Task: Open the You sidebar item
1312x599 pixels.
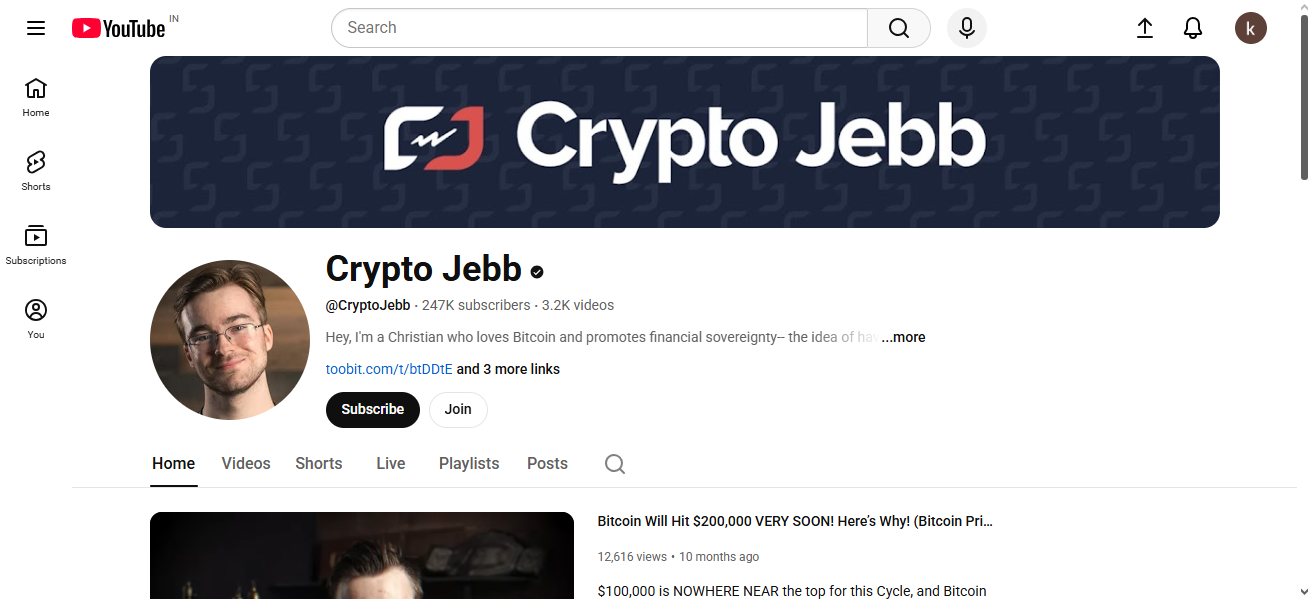Action: (36, 319)
